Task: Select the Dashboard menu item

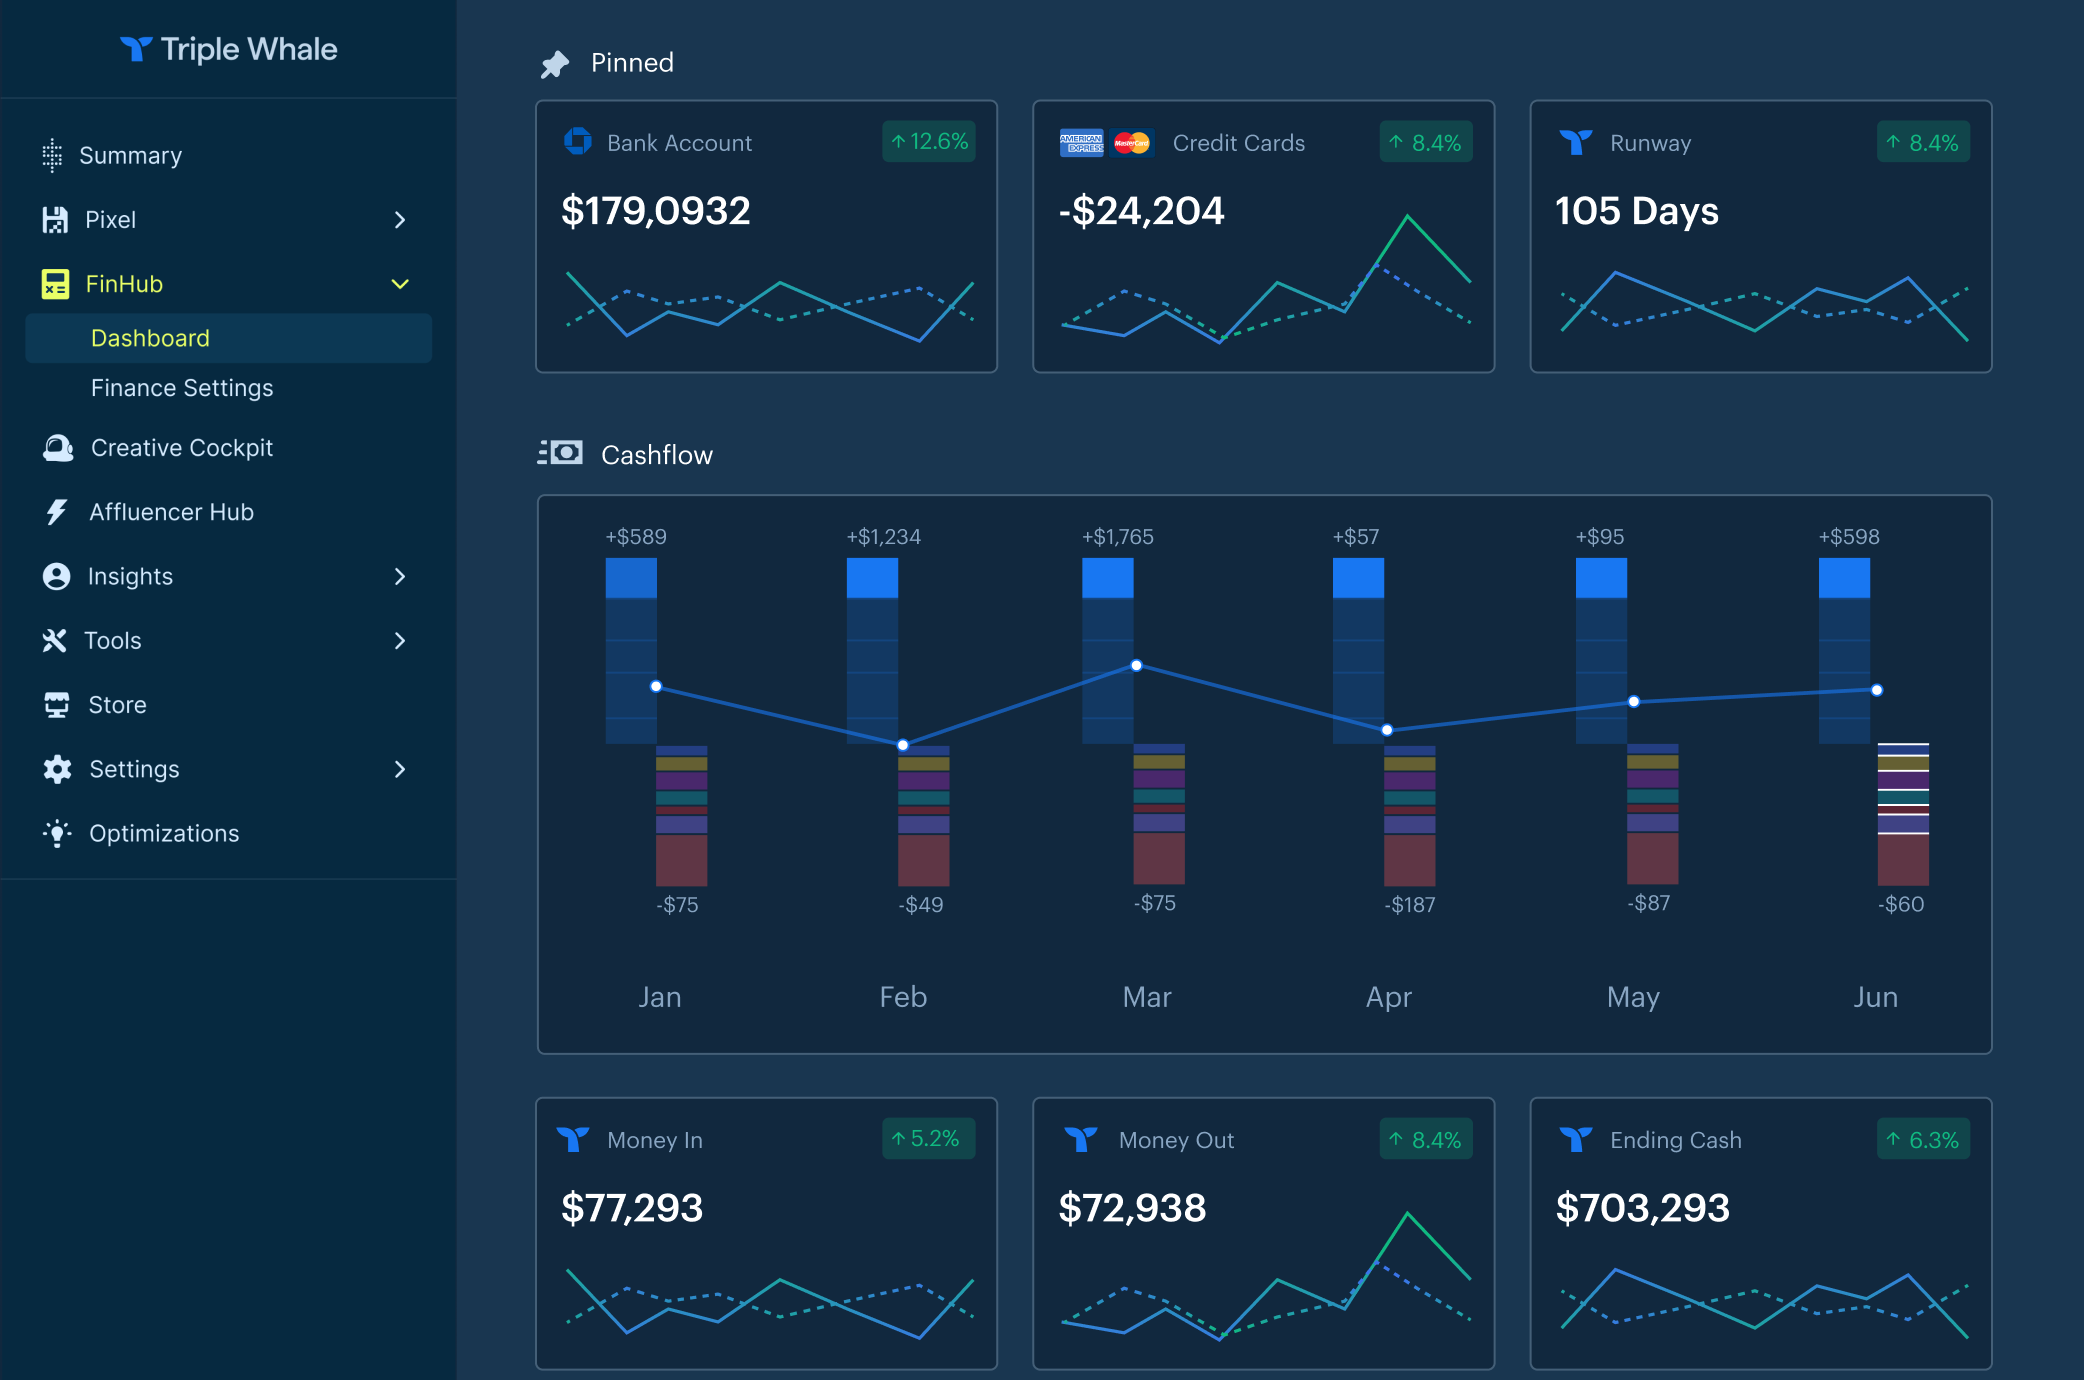Action: coord(150,338)
